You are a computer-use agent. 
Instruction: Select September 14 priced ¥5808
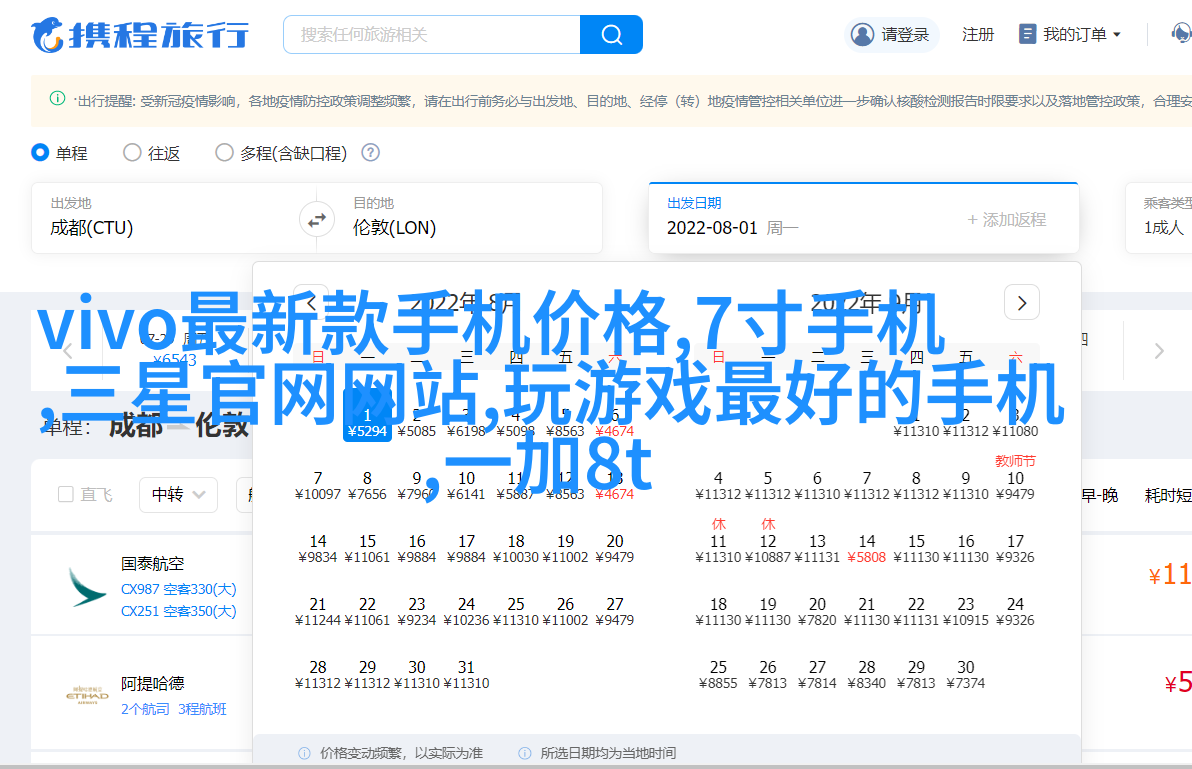pyautogui.click(x=867, y=549)
